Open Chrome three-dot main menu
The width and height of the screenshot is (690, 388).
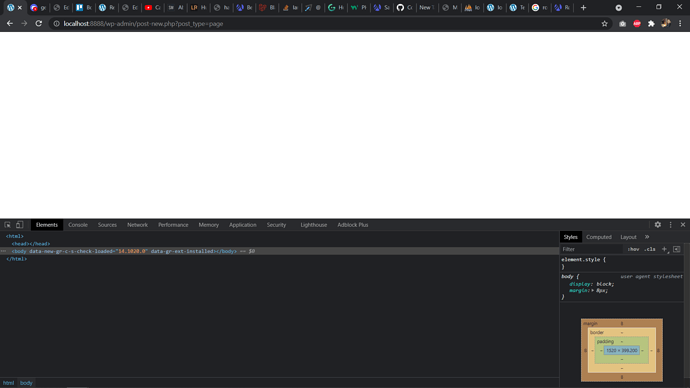coord(680,24)
